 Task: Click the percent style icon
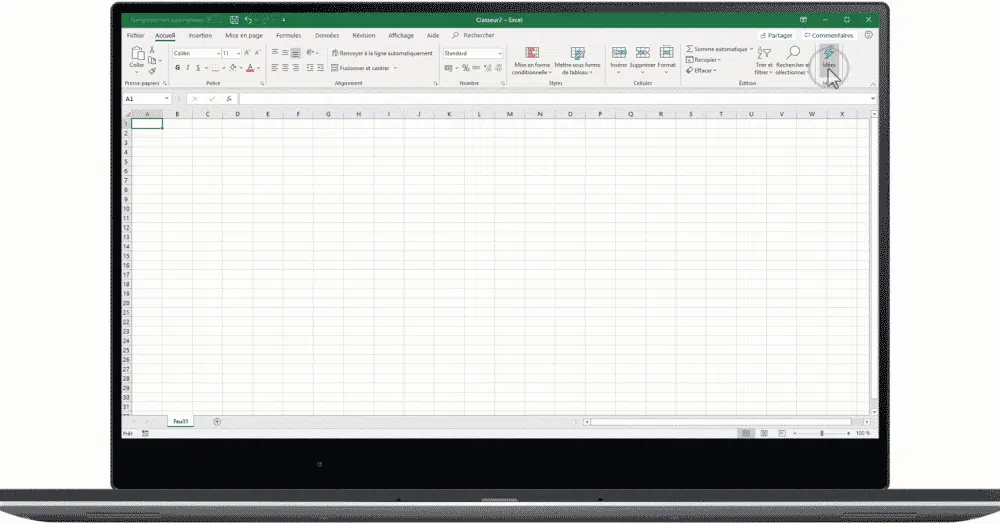coord(466,68)
